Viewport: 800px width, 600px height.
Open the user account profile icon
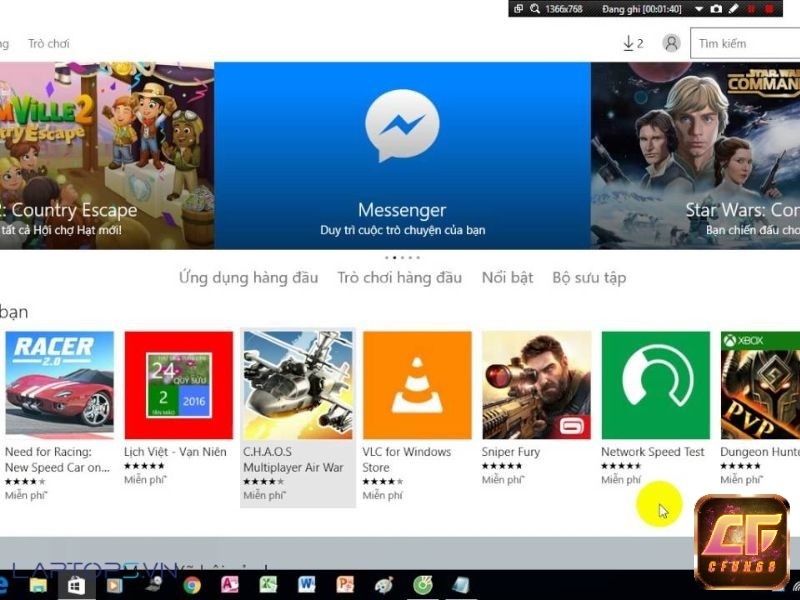pyautogui.click(x=670, y=43)
